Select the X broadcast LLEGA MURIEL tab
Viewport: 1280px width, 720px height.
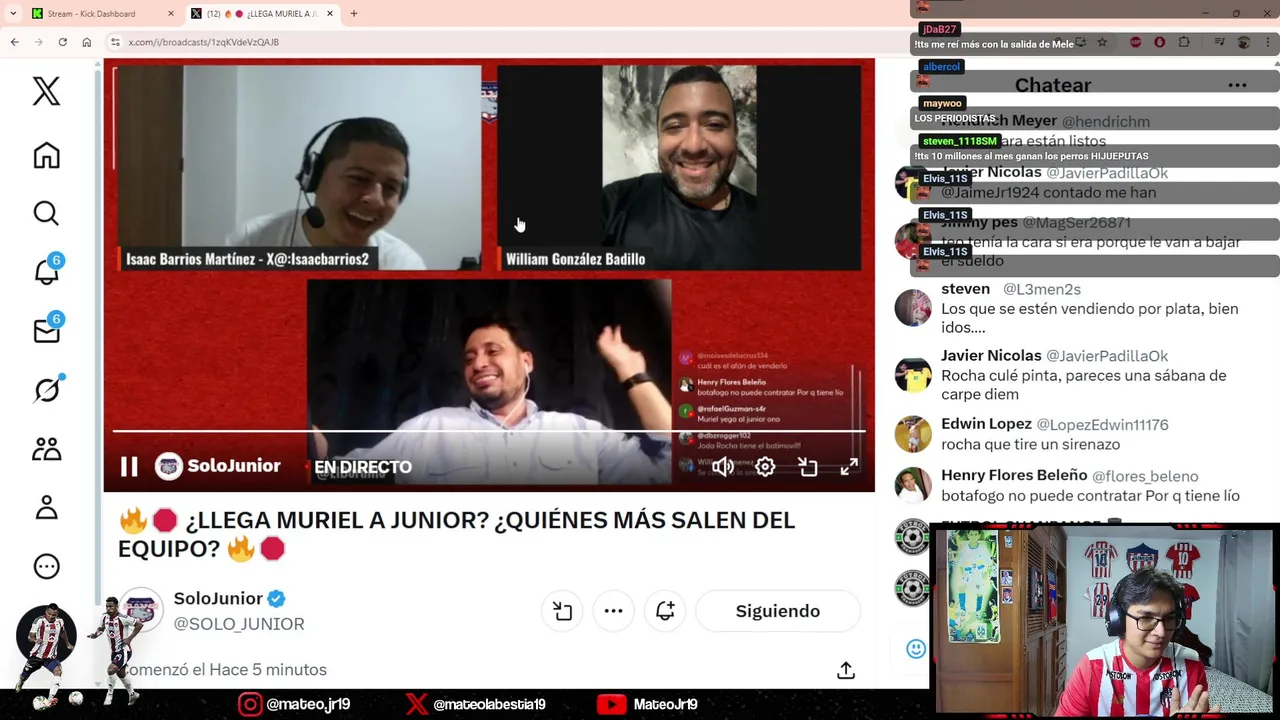(x=264, y=14)
